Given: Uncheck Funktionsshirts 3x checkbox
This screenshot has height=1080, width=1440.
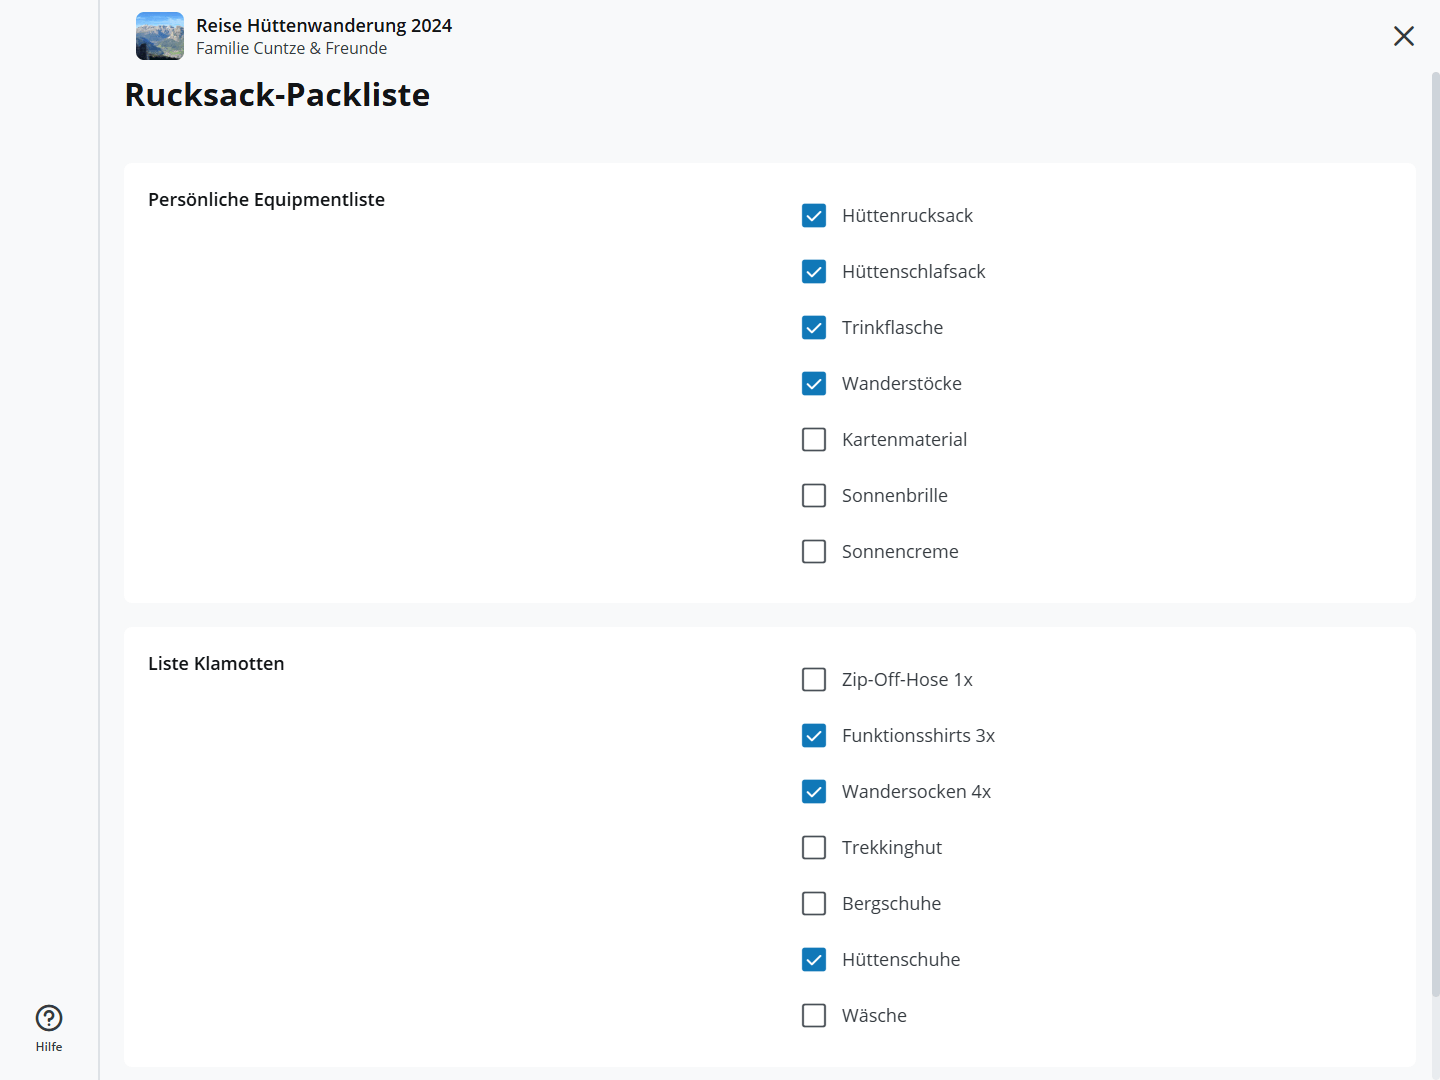Looking at the screenshot, I should (814, 736).
